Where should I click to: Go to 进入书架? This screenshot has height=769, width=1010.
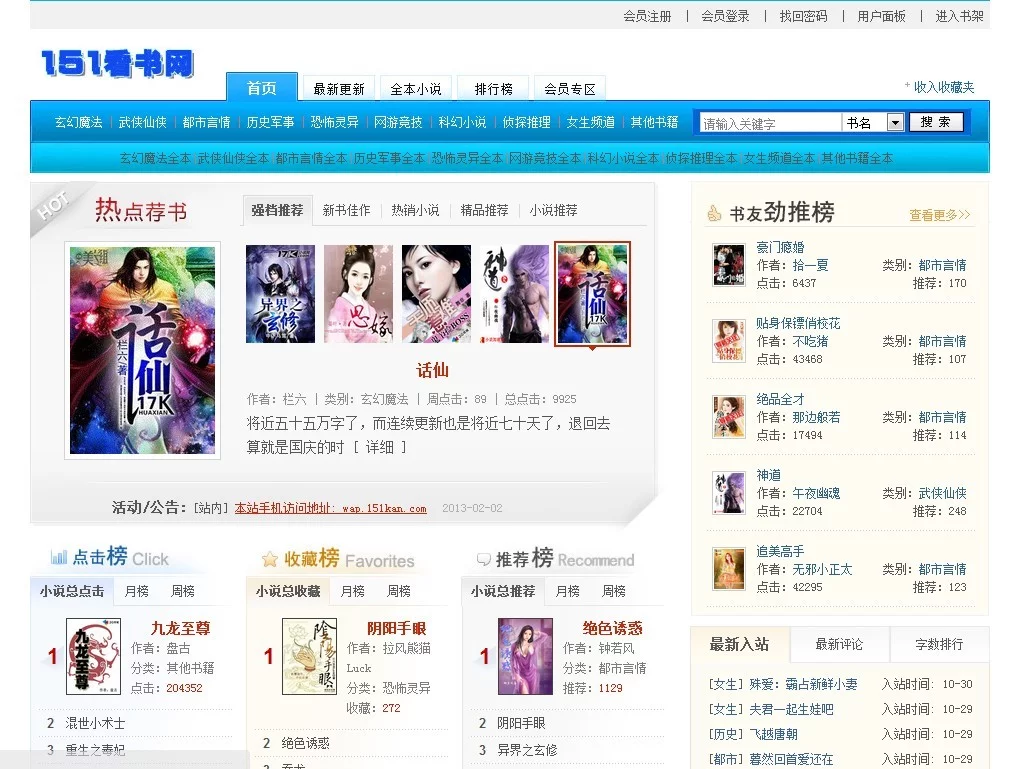coord(959,17)
